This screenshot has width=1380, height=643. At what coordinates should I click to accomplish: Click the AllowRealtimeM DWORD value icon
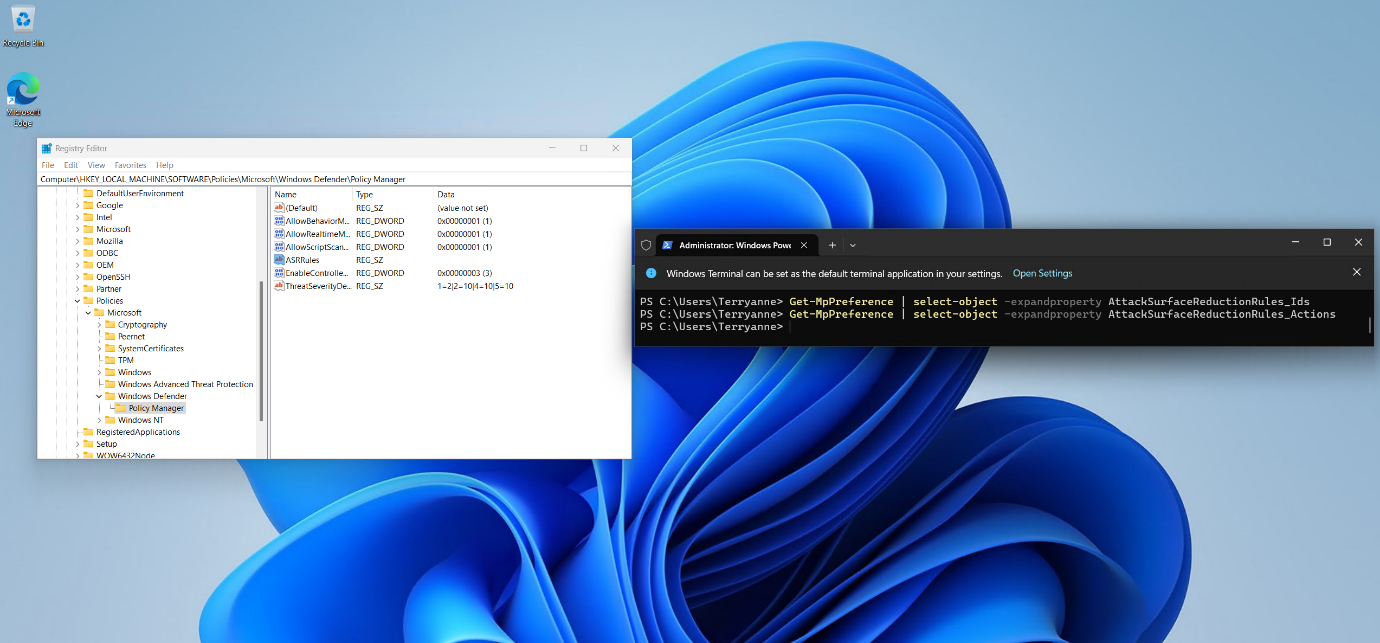click(x=281, y=233)
